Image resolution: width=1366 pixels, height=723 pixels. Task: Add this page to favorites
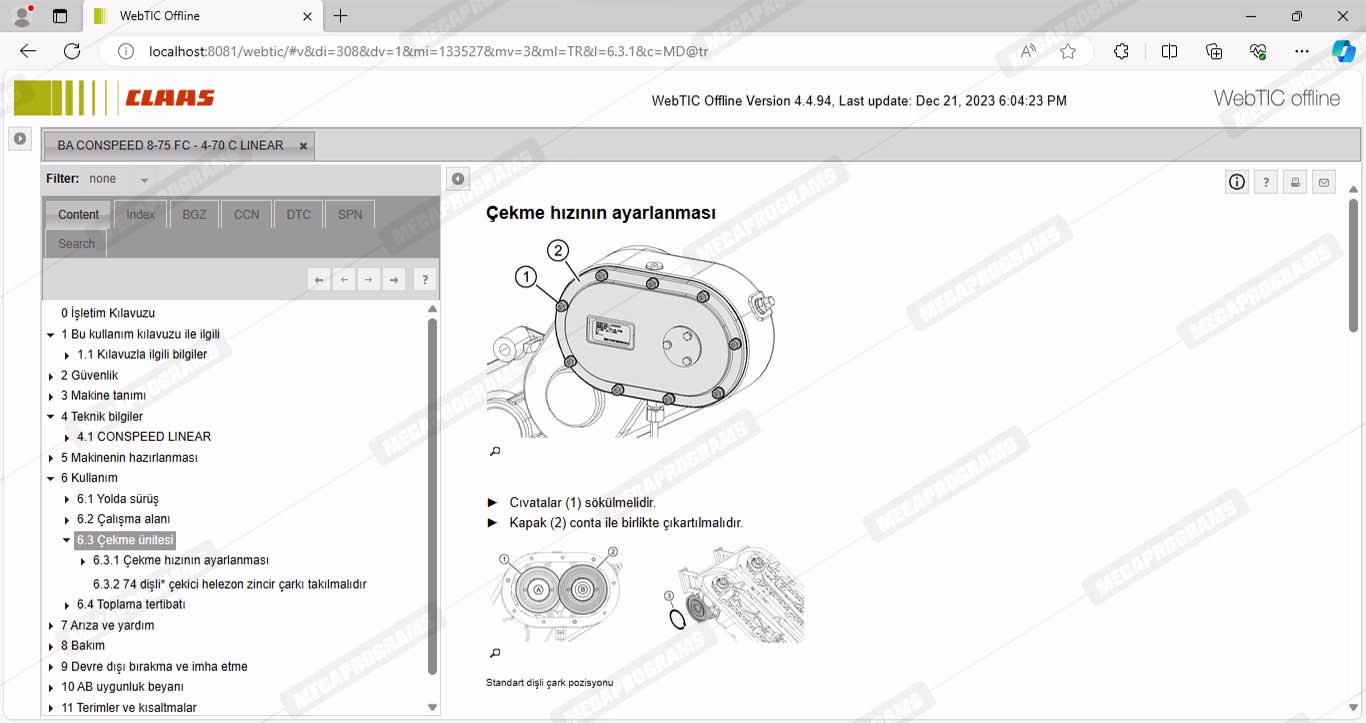coord(1068,51)
